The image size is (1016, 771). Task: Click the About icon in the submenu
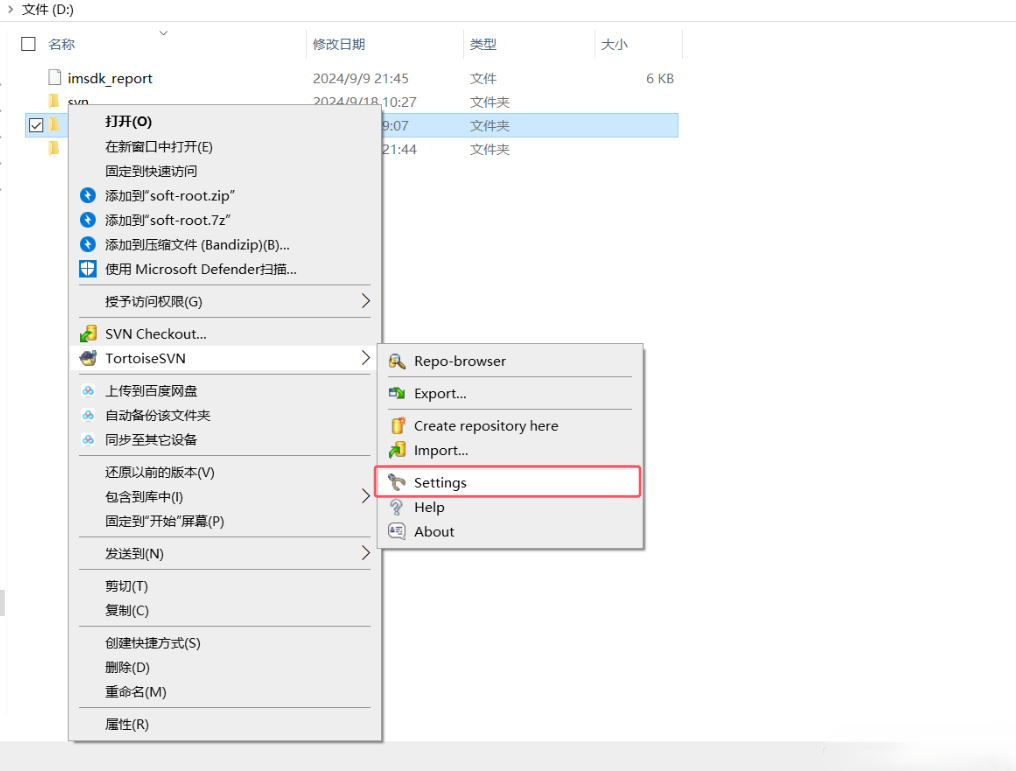click(x=397, y=531)
